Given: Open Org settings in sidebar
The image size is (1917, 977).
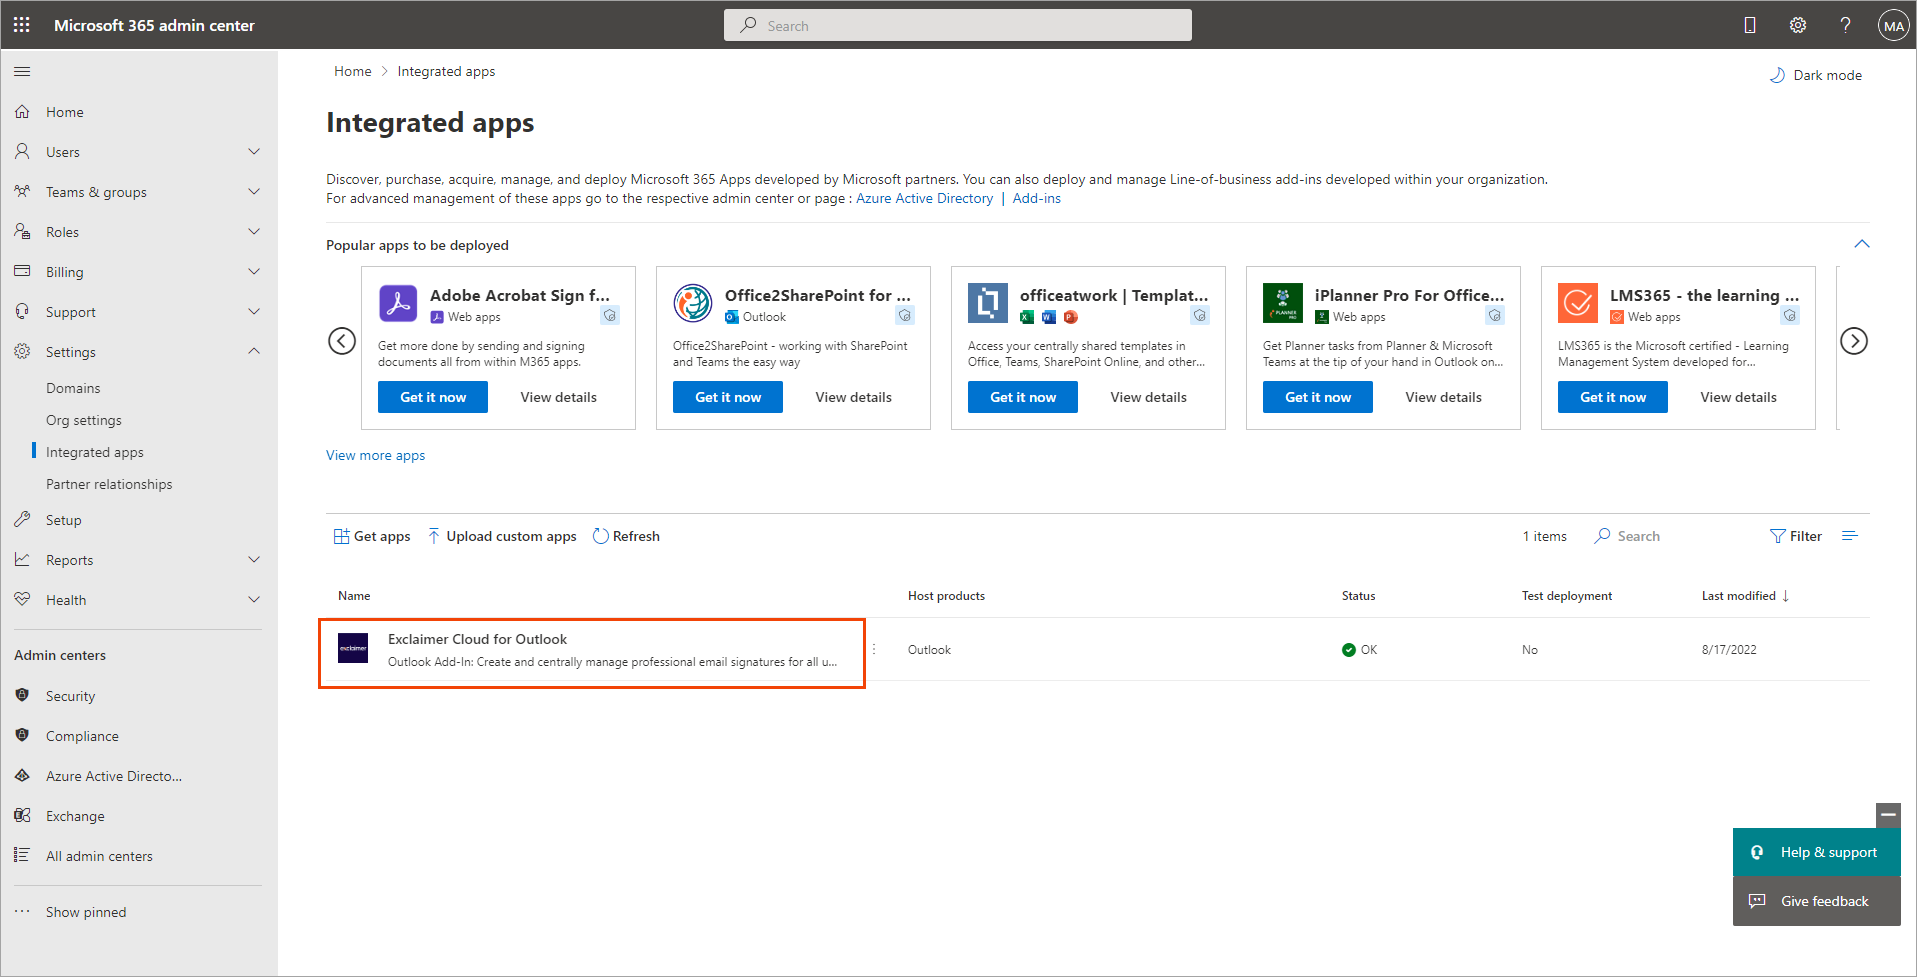Looking at the screenshot, I should 84,420.
